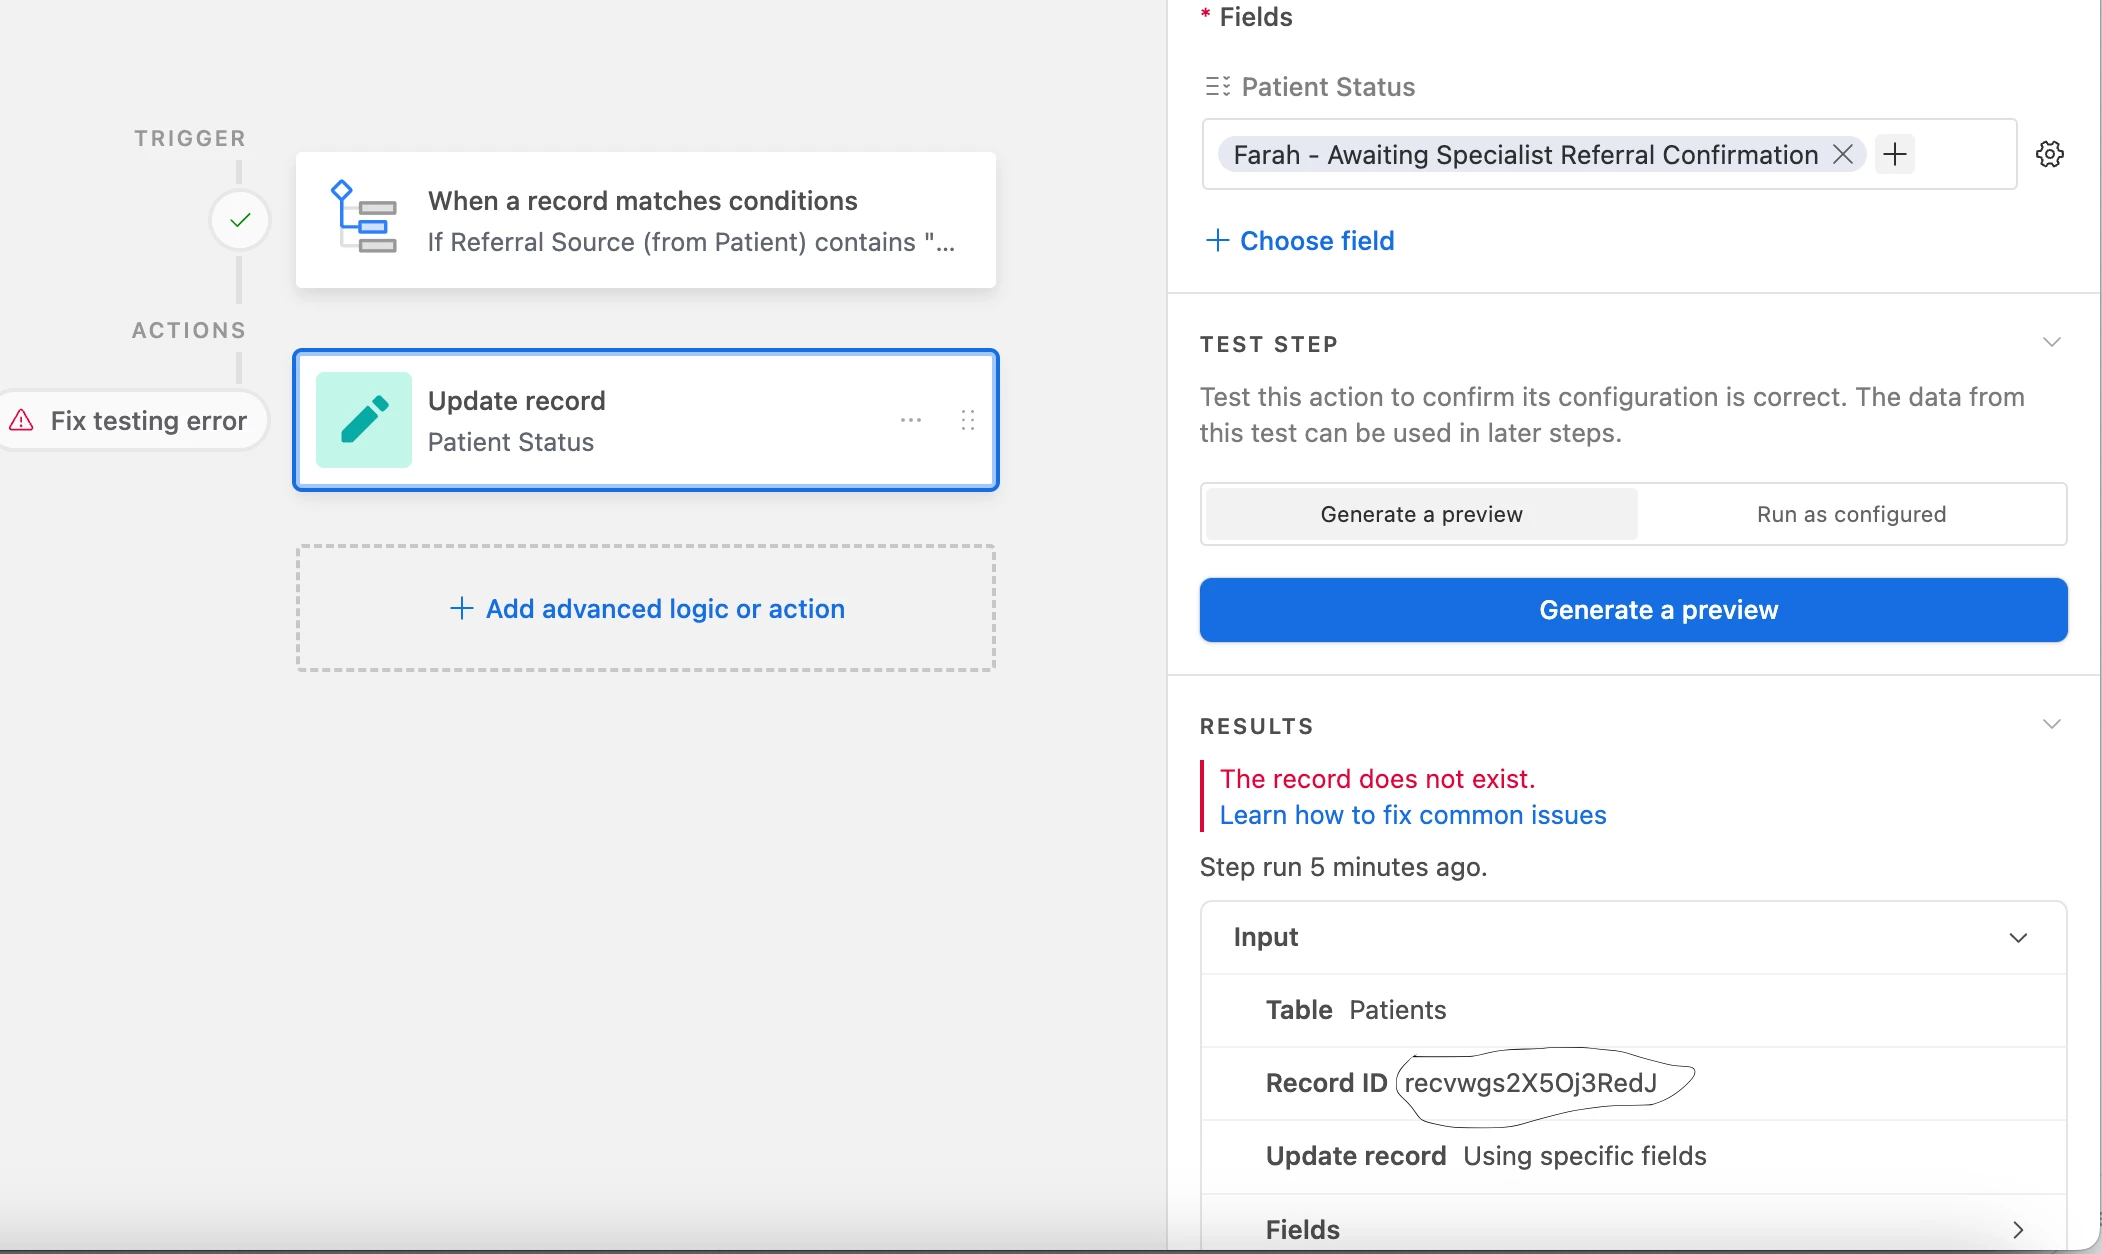
Task: Switch to Run as configured mode
Action: (1851, 514)
